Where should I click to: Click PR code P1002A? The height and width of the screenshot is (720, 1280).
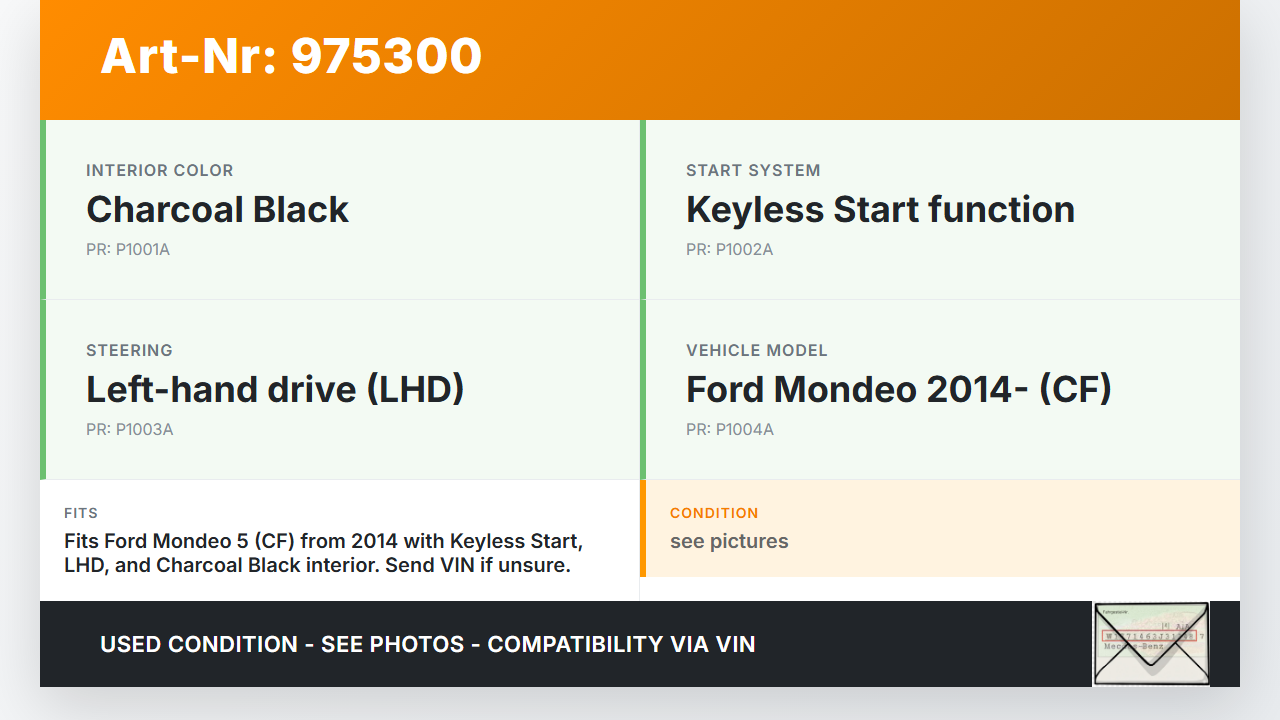point(729,250)
